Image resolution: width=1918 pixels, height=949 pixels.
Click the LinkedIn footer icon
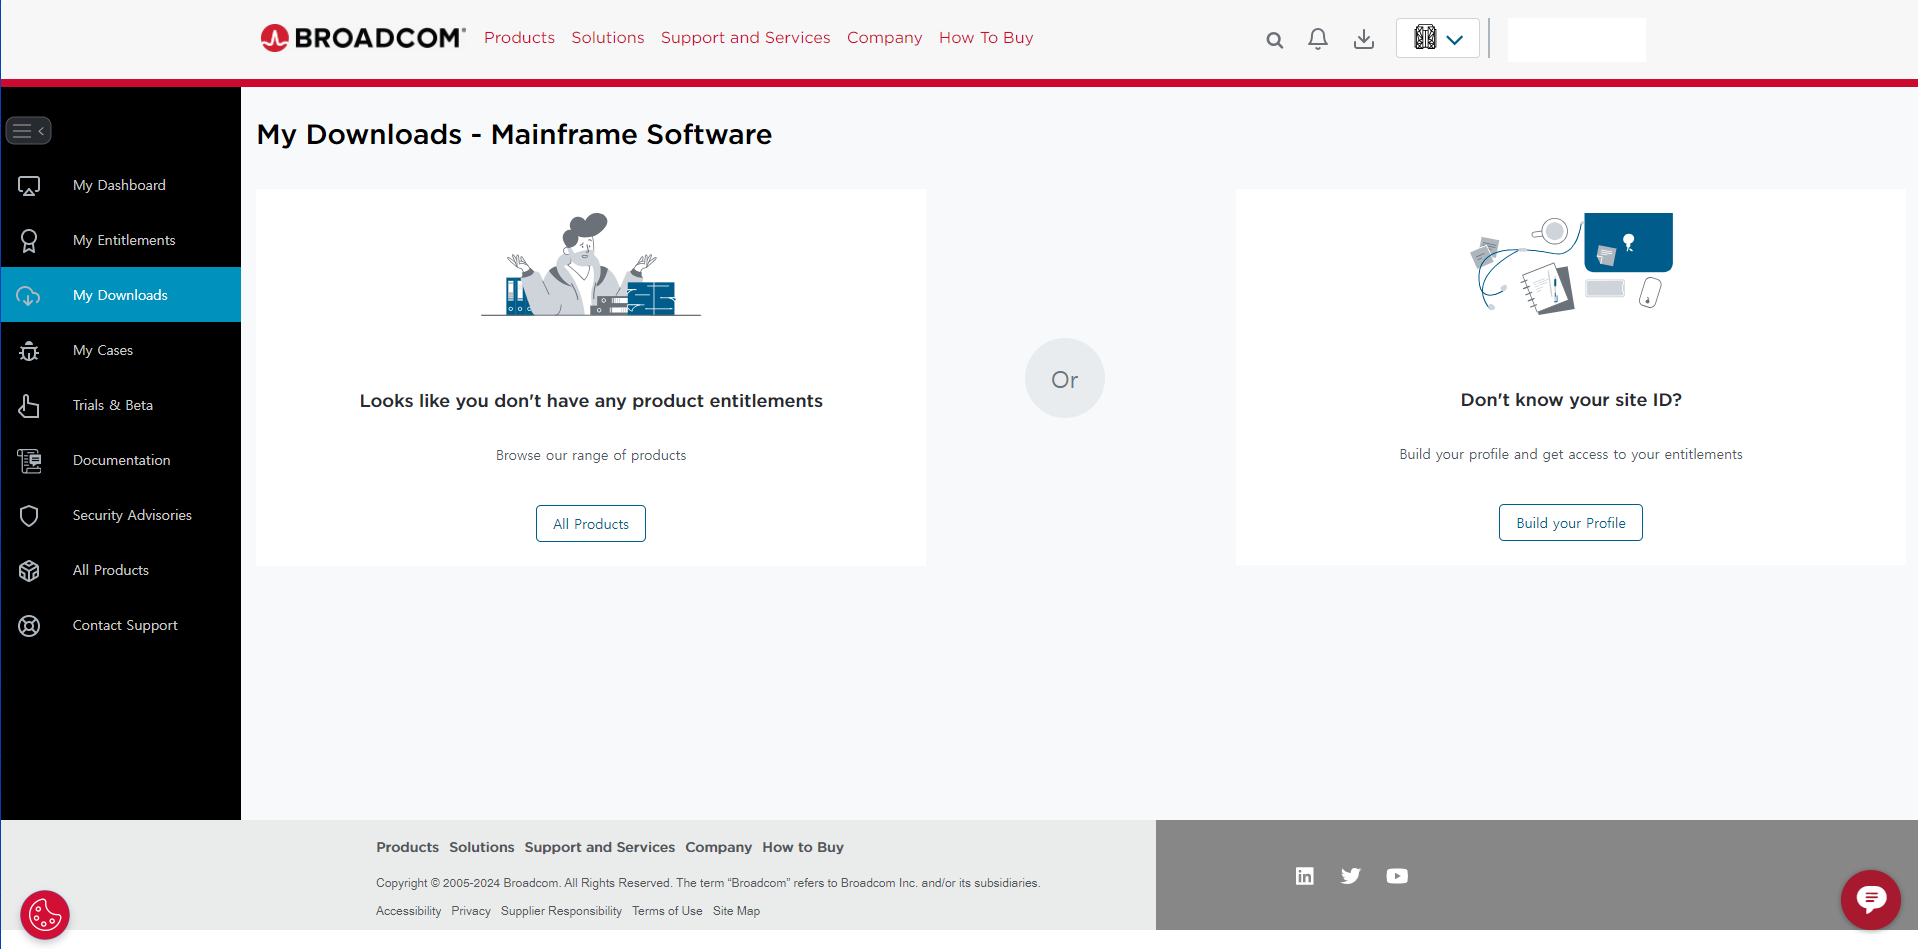(x=1305, y=876)
